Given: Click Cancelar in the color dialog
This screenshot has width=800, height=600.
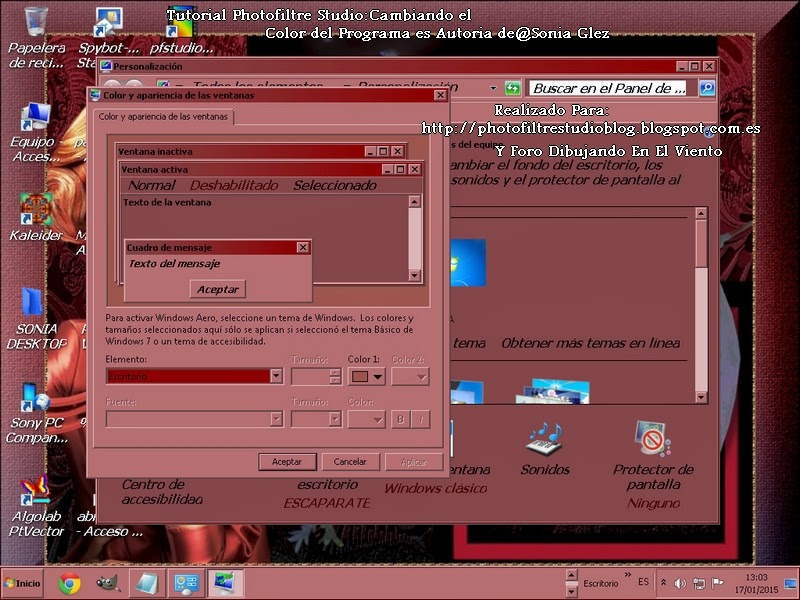Looking at the screenshot, I should point(351,462).
